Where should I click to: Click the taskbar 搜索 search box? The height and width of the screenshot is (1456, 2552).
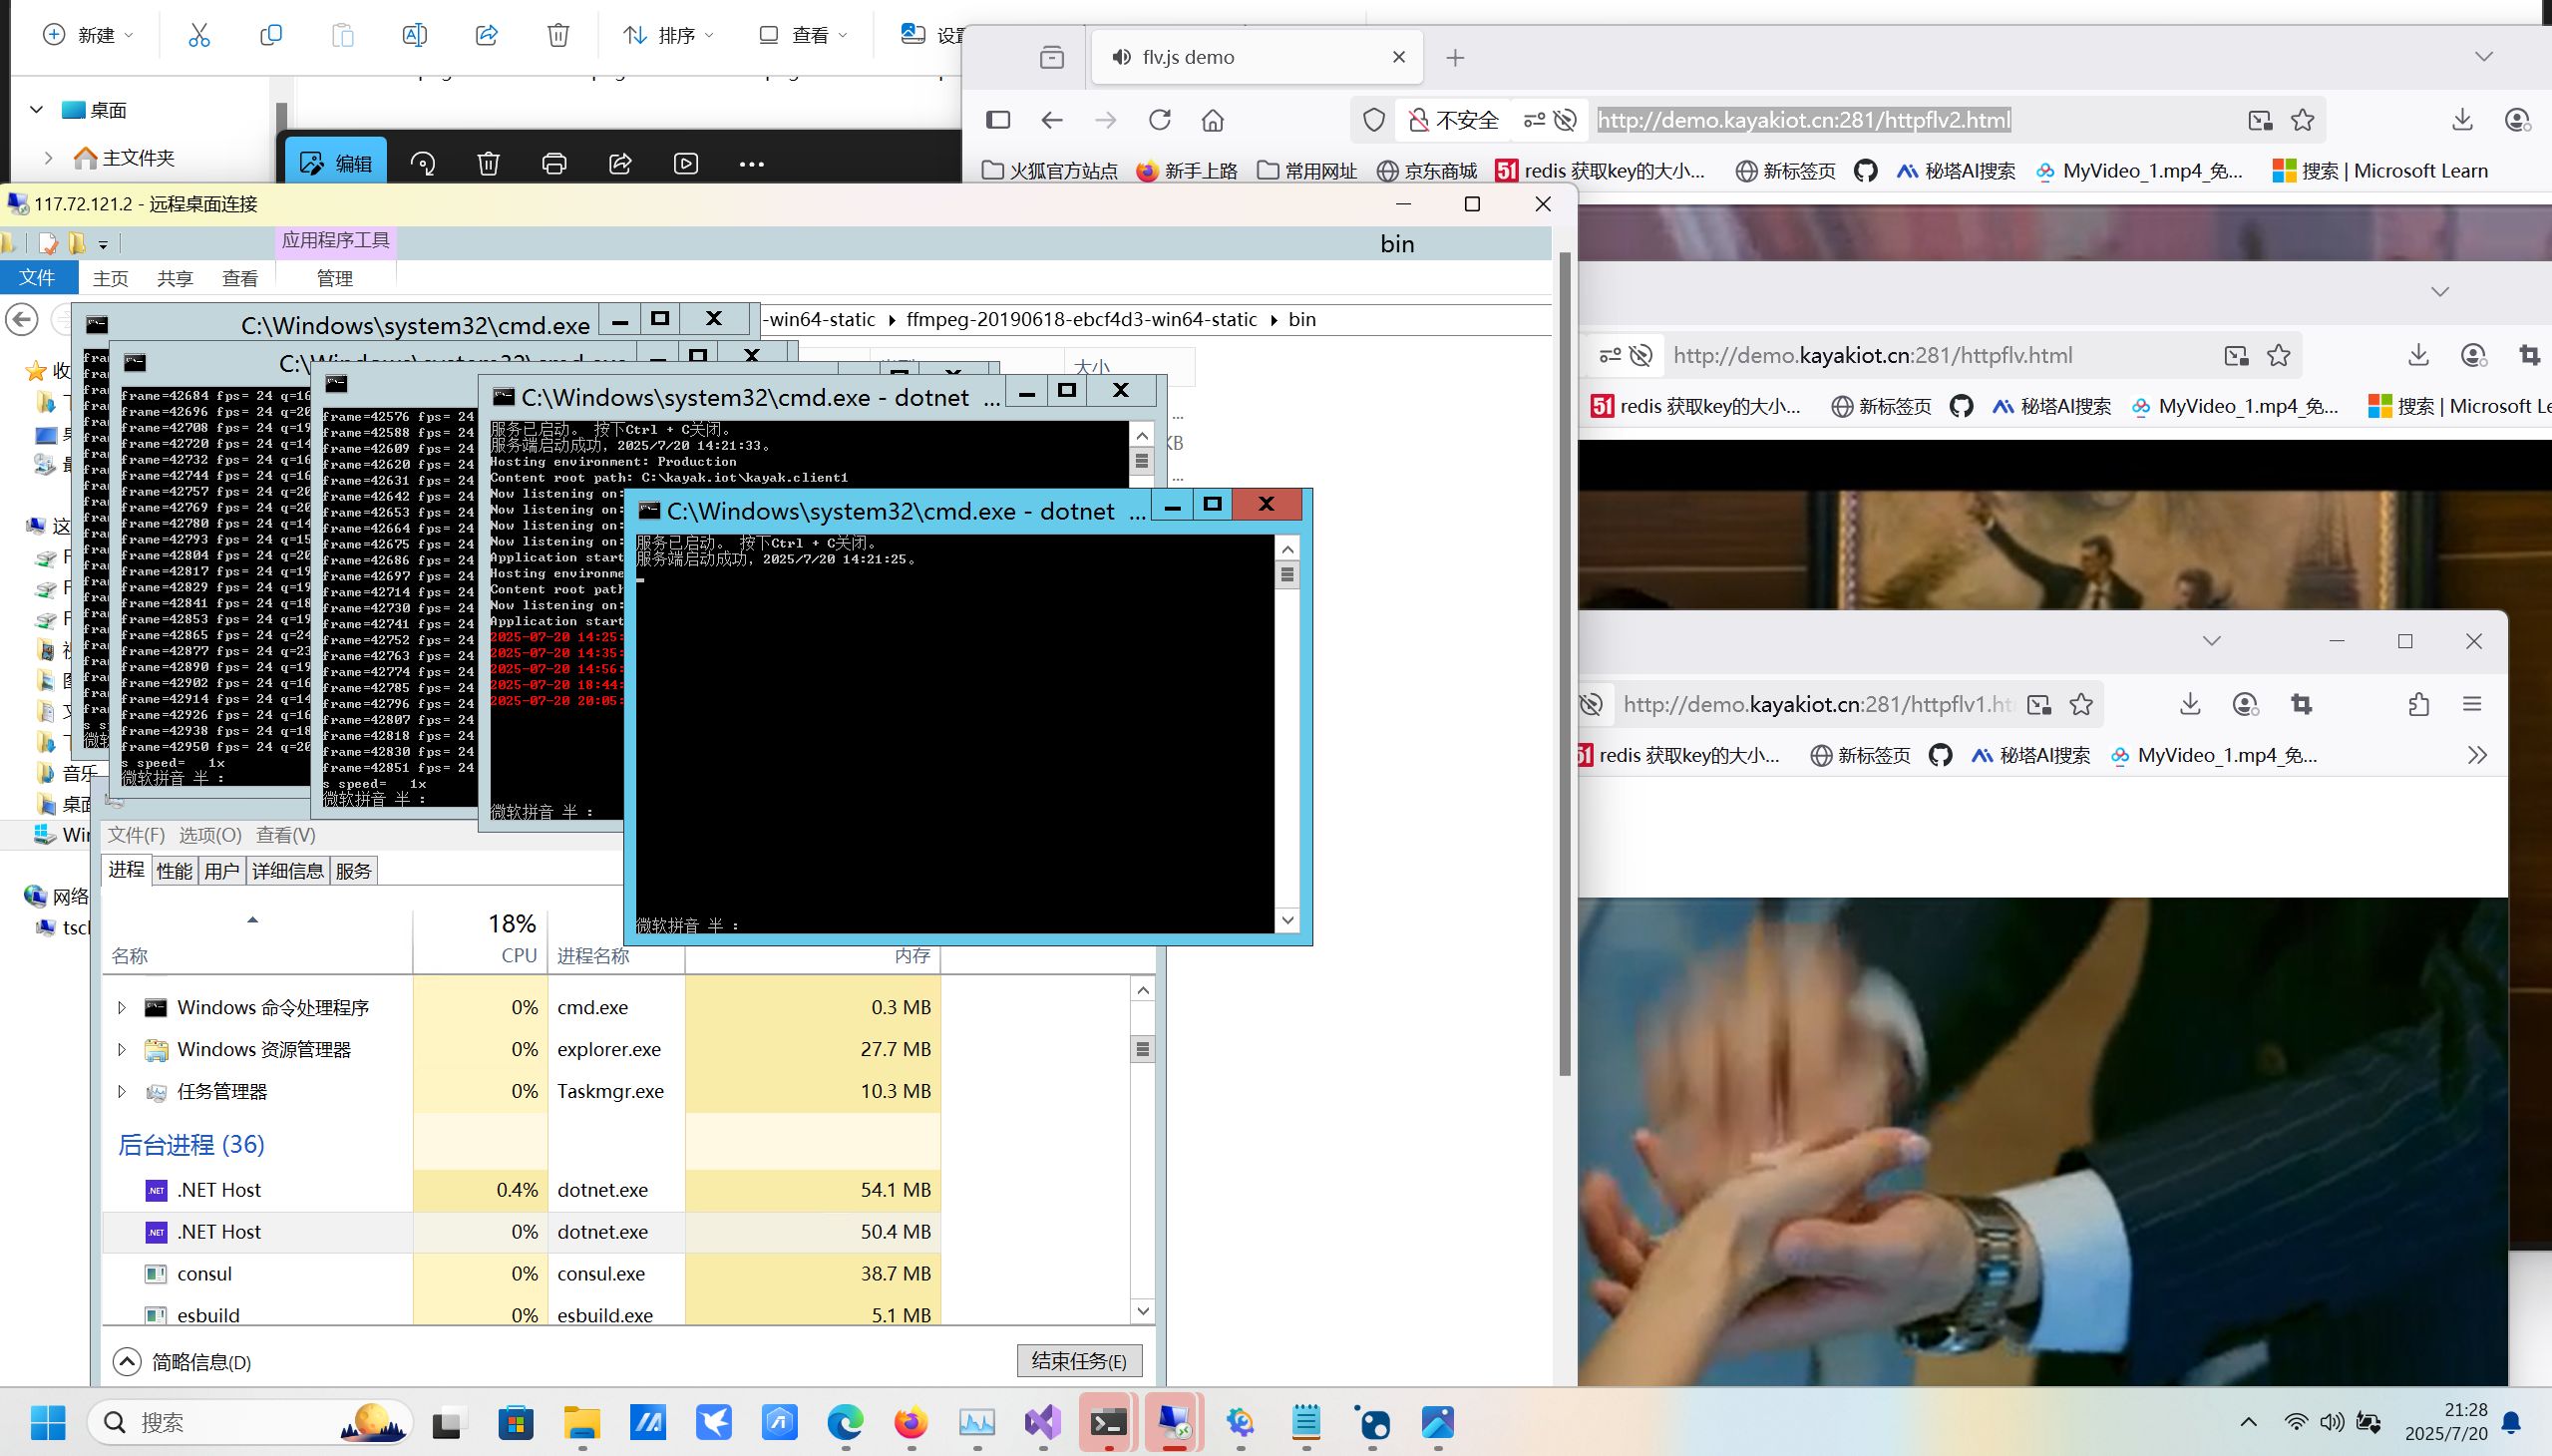point(220,1422)
